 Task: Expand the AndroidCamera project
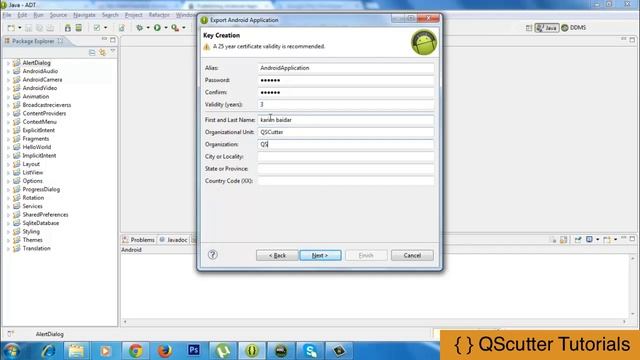[8, 80]
